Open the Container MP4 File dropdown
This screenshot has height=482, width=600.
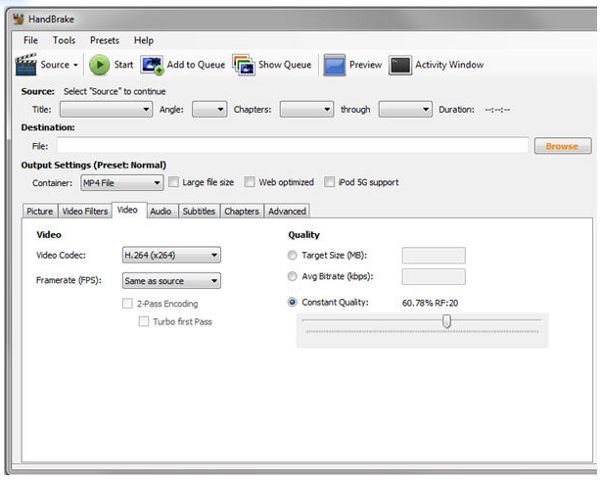pyautogui.click(x=122, y=183)
